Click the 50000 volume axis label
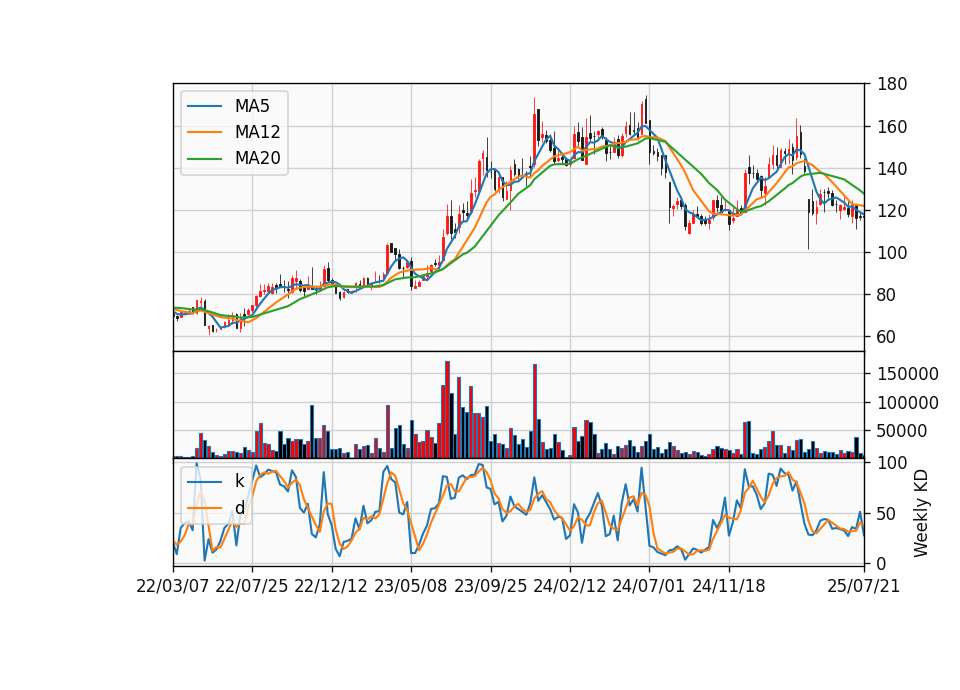Image resolution: width=960 pixels, height=690 pixels. [902, 432]
